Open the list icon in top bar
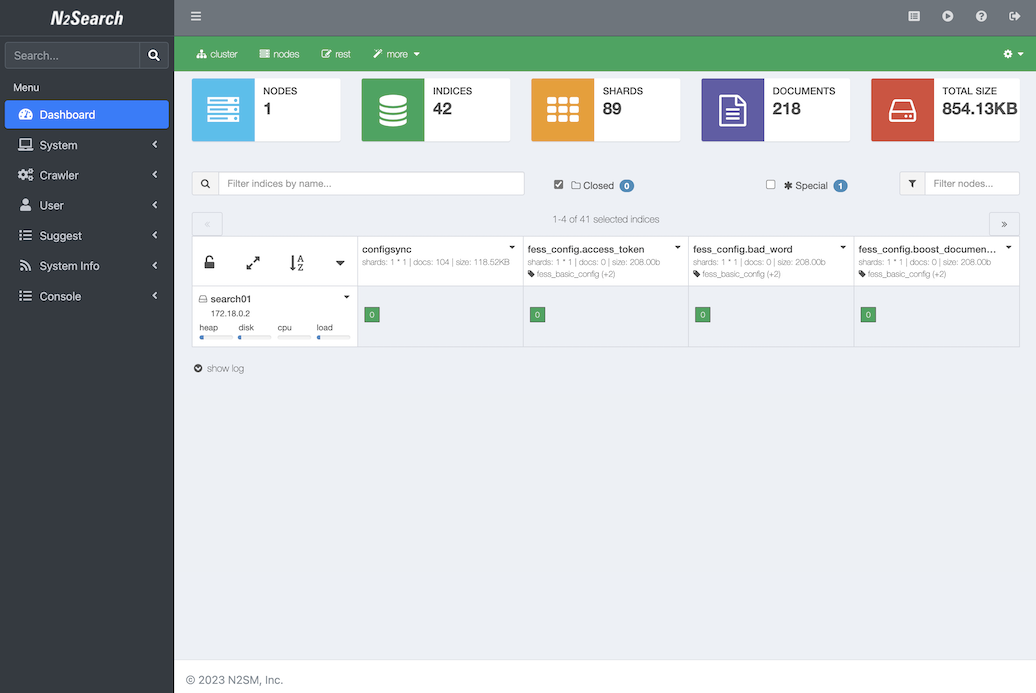 [x=914, y=17]
